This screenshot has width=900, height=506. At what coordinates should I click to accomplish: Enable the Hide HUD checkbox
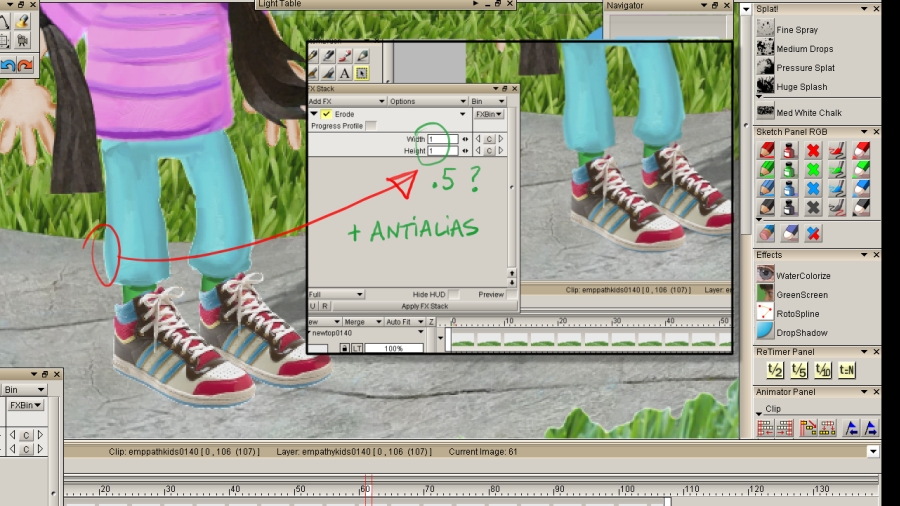(x=453, y=294)
